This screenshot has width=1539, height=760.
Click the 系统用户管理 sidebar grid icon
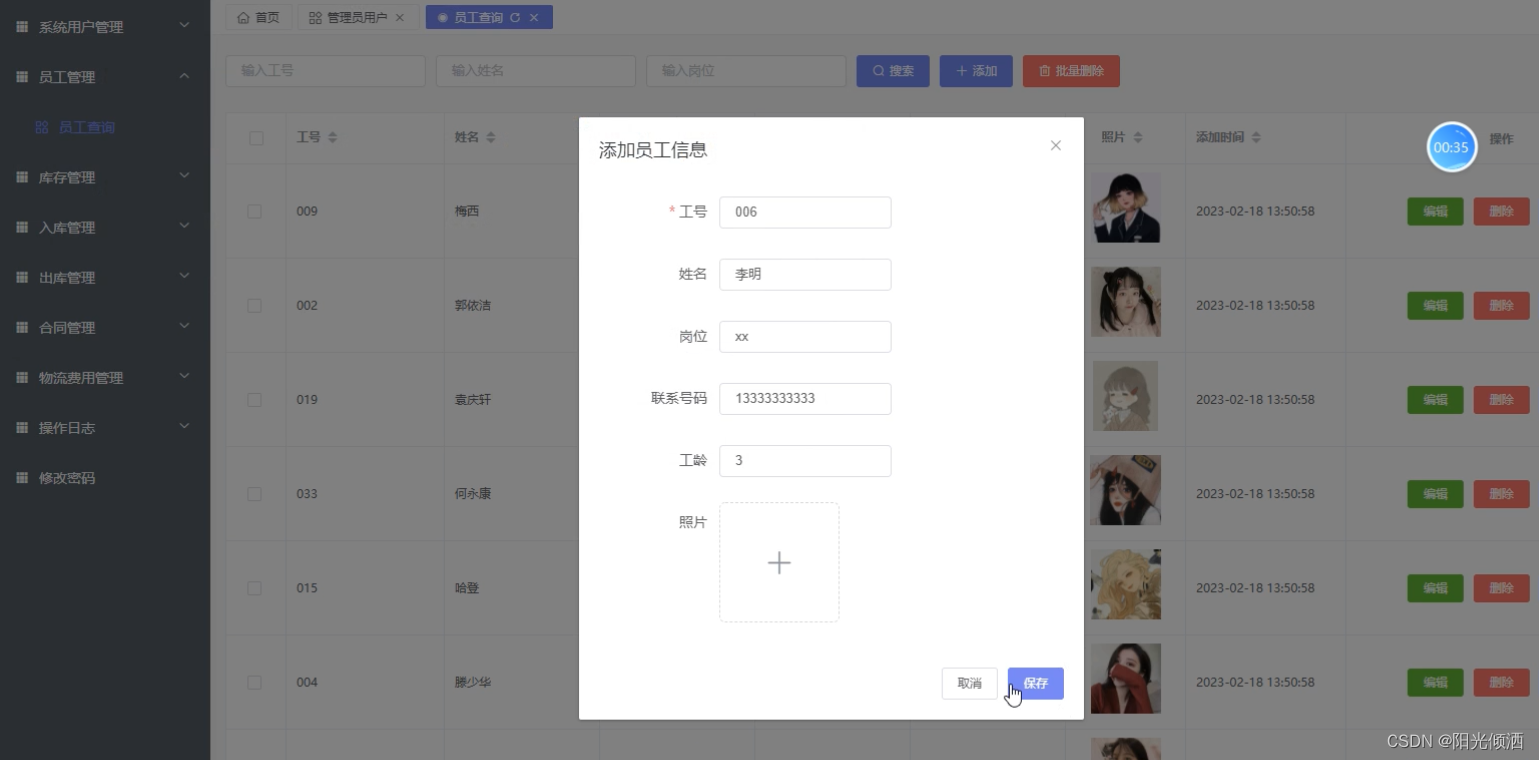tap(22, 27)
